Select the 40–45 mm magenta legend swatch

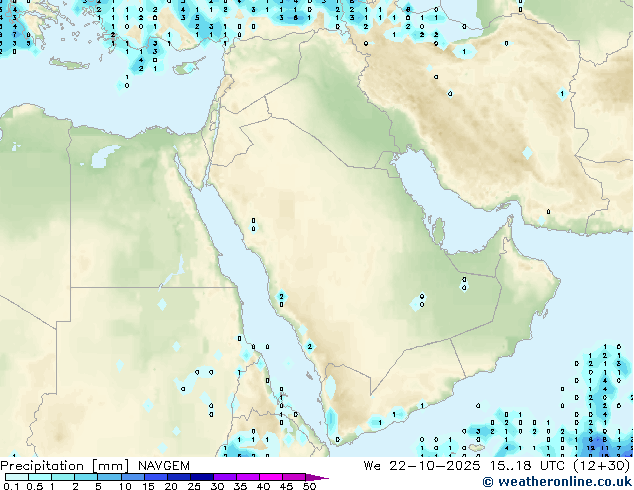pos(271,477)
